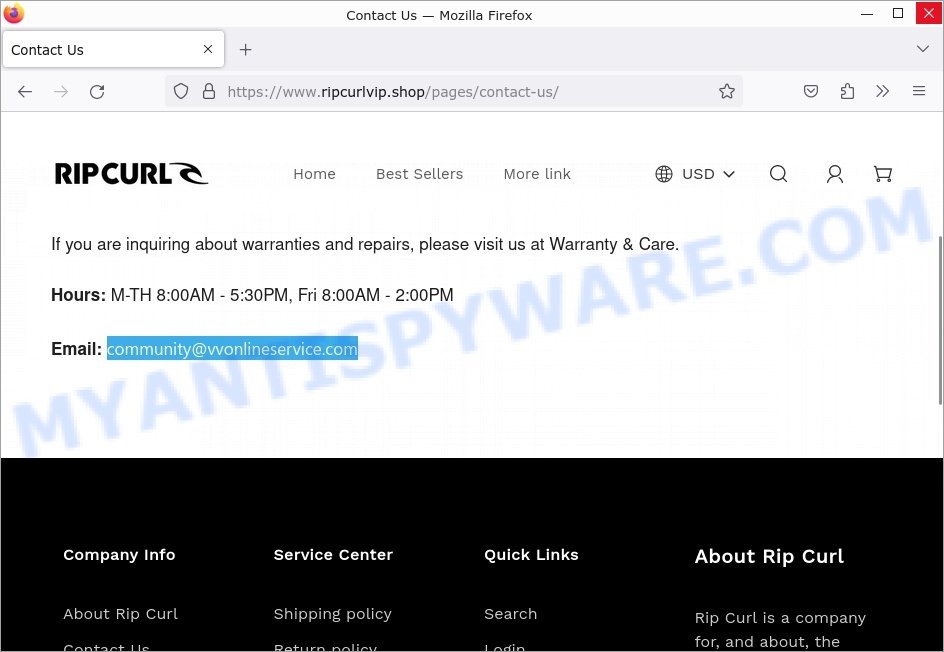This screenshot has height=652, width=944.
Task: Save page to Pocket
Action: [x=811, y=92]
